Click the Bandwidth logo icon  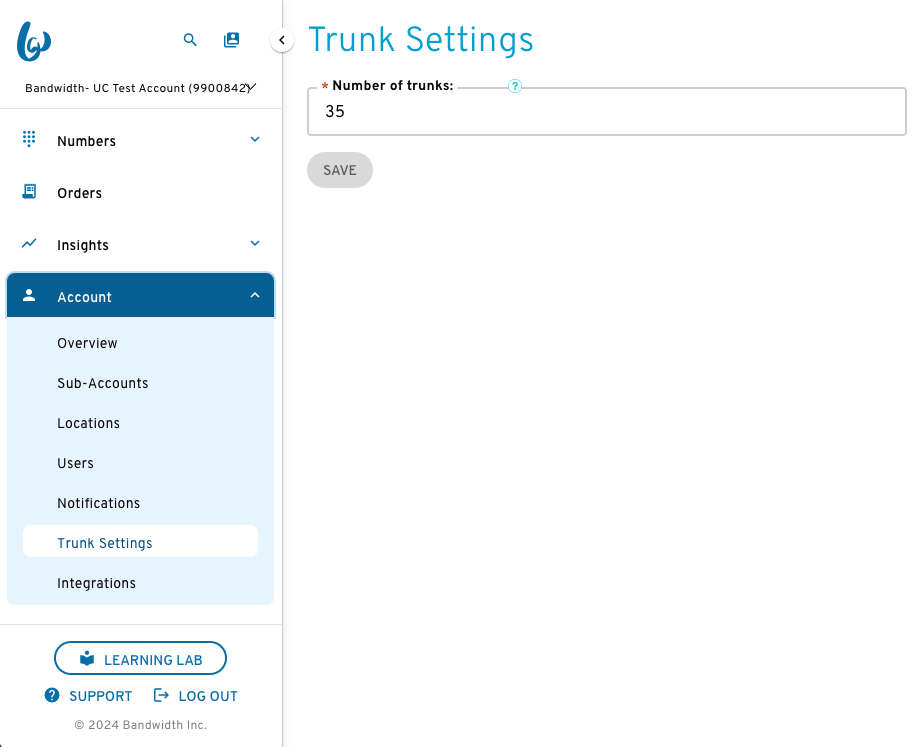[34, 41]
